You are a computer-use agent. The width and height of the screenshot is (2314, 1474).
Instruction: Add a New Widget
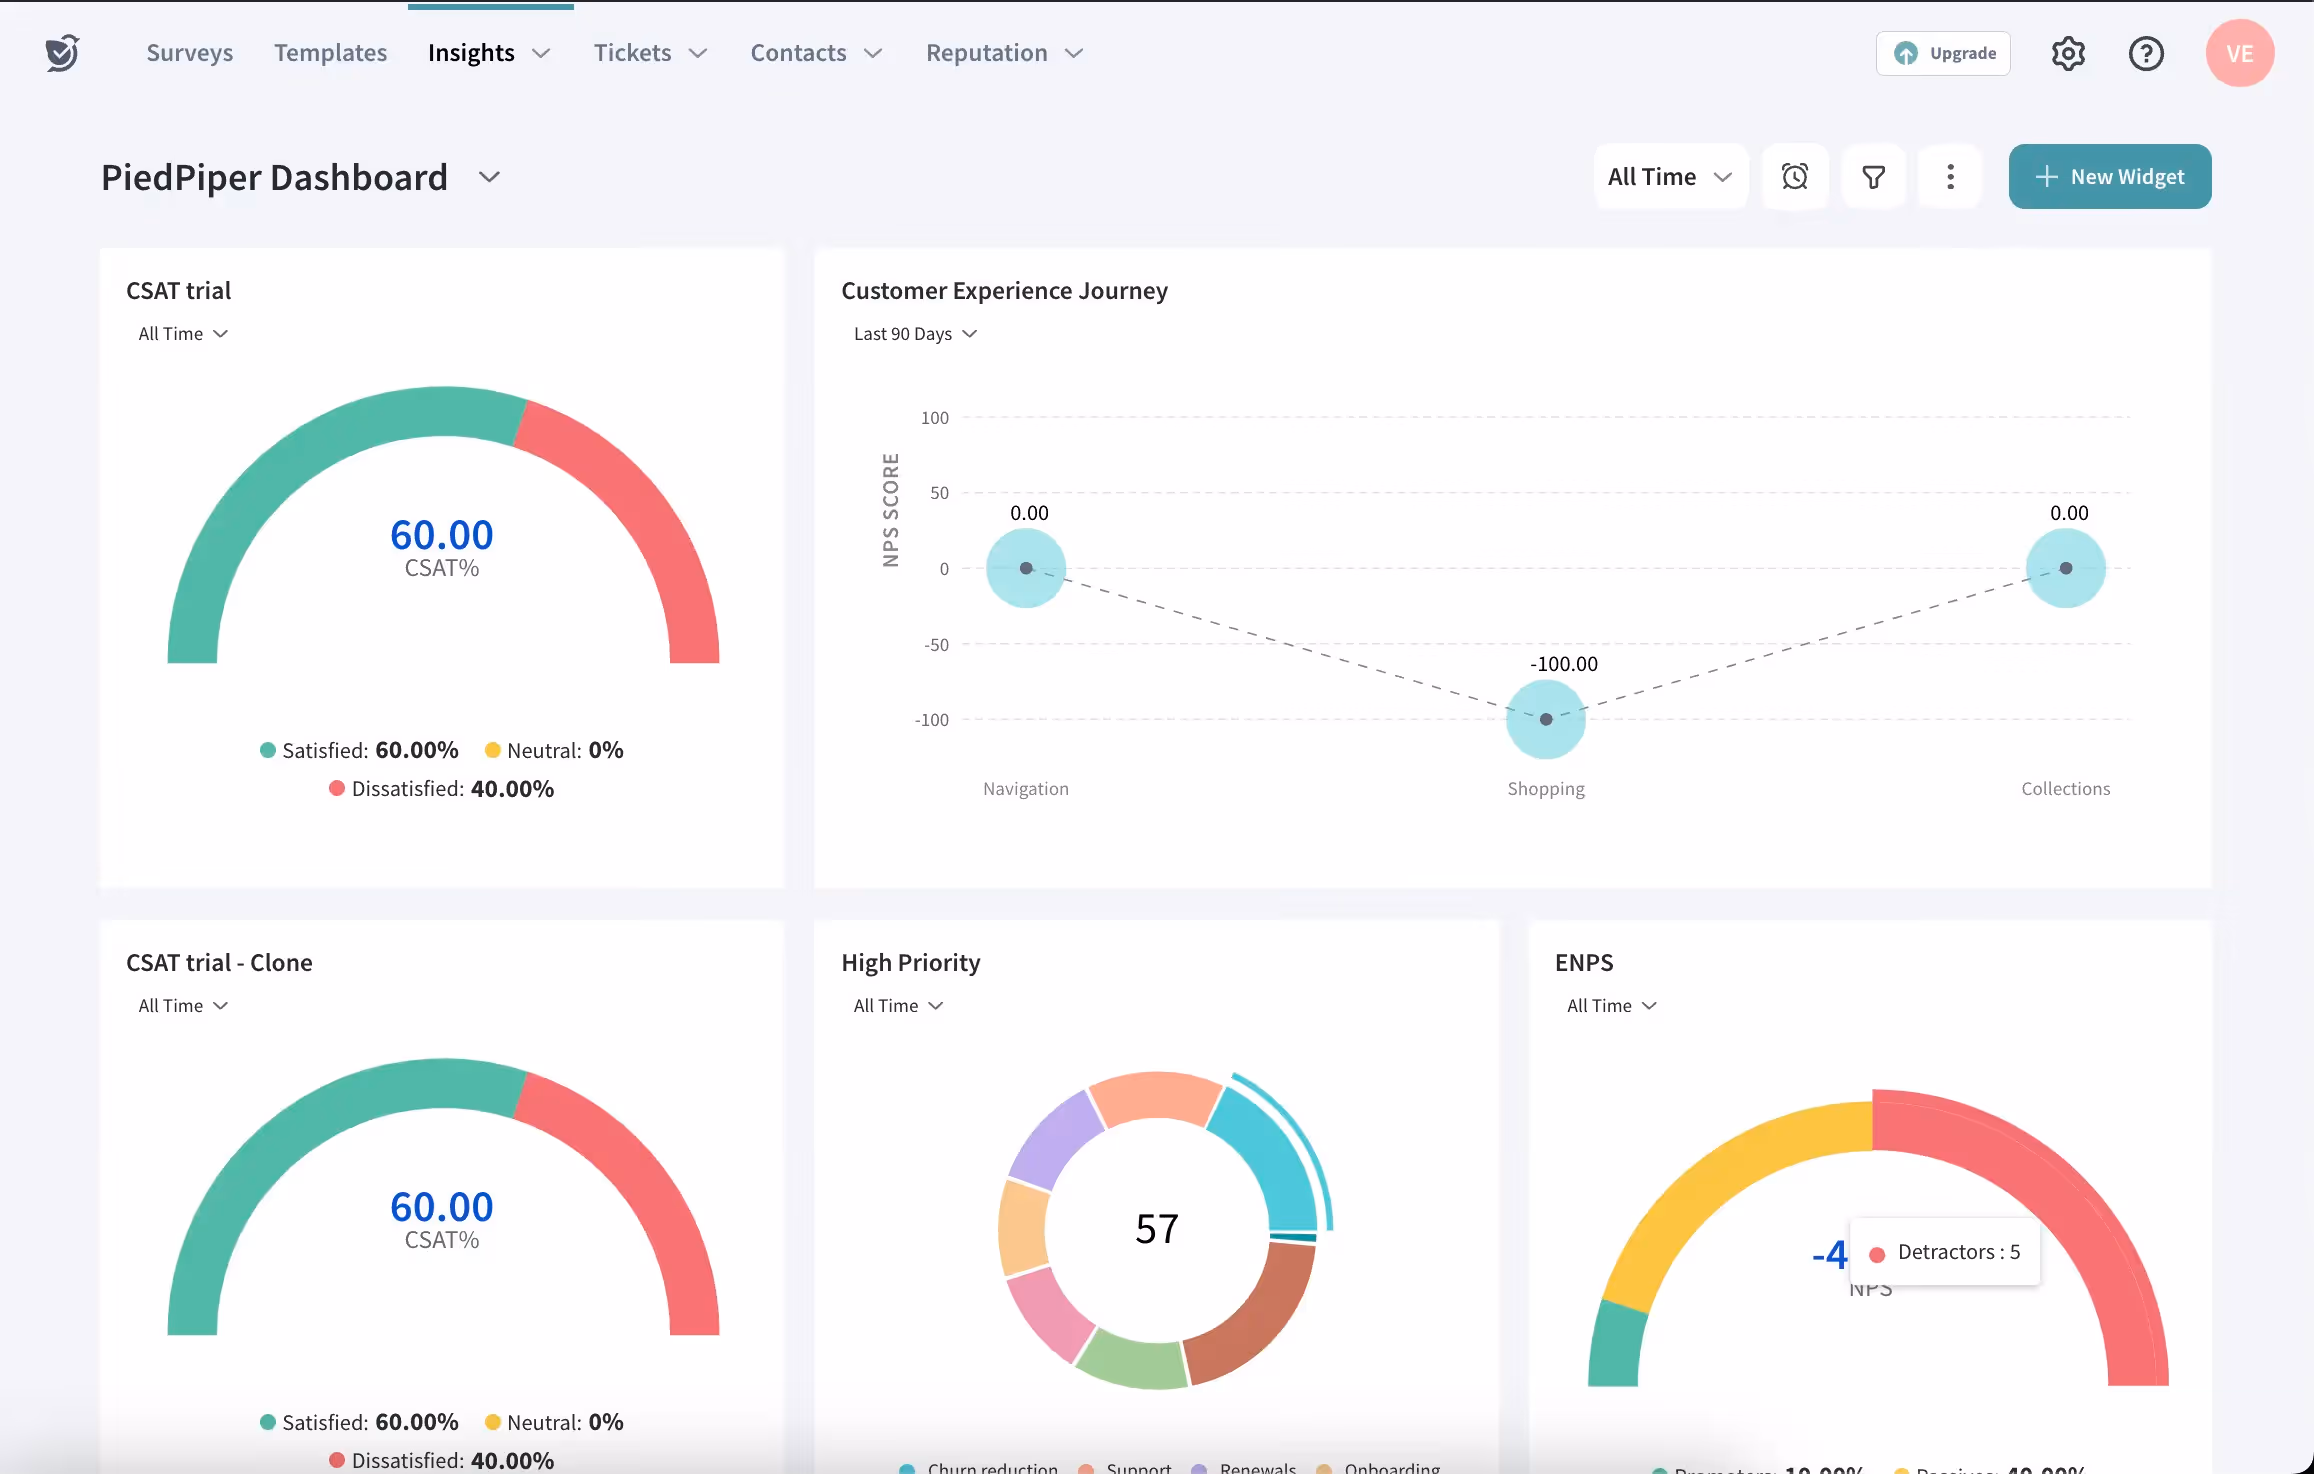2110,177
